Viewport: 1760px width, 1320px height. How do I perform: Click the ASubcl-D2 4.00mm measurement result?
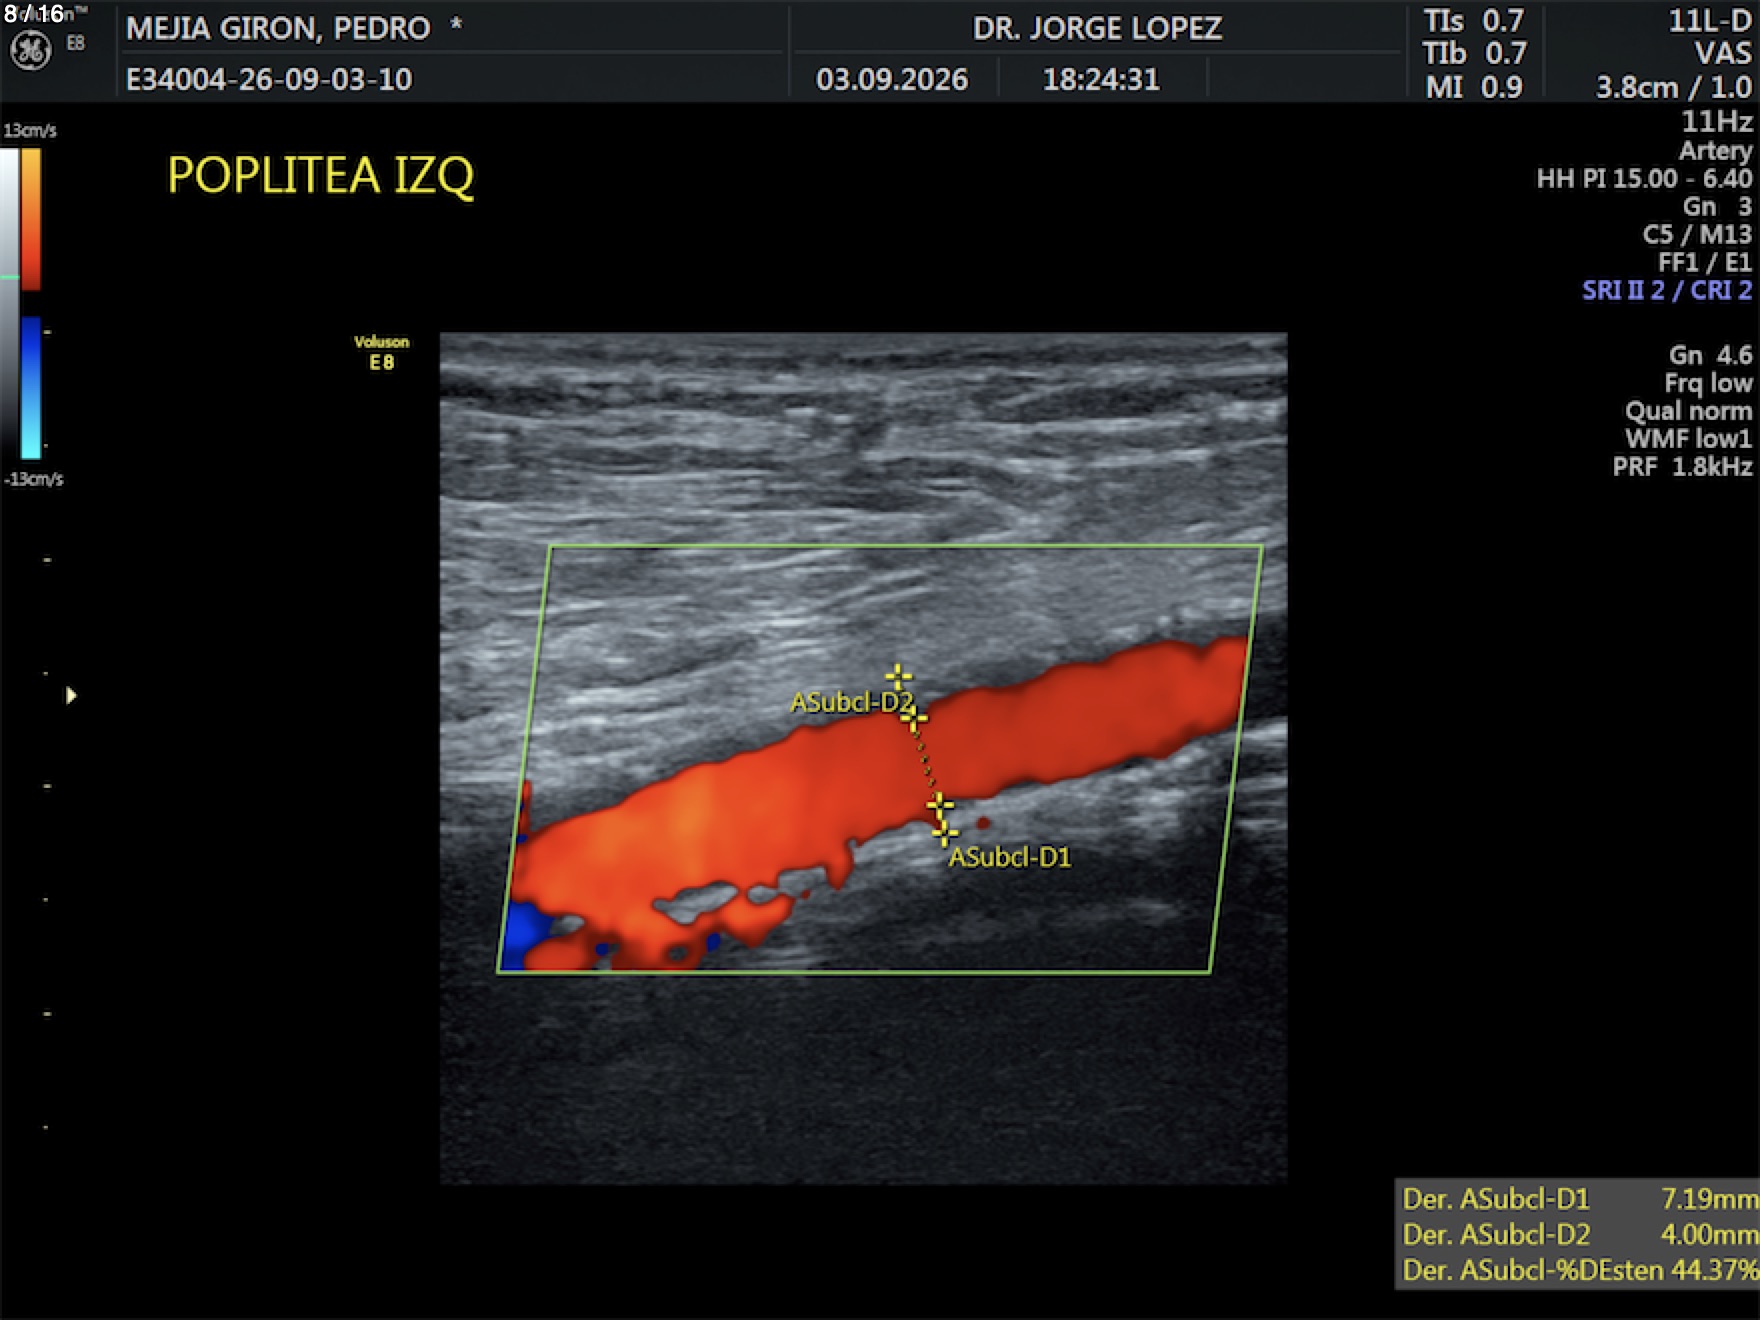tap(1580, 1234)
